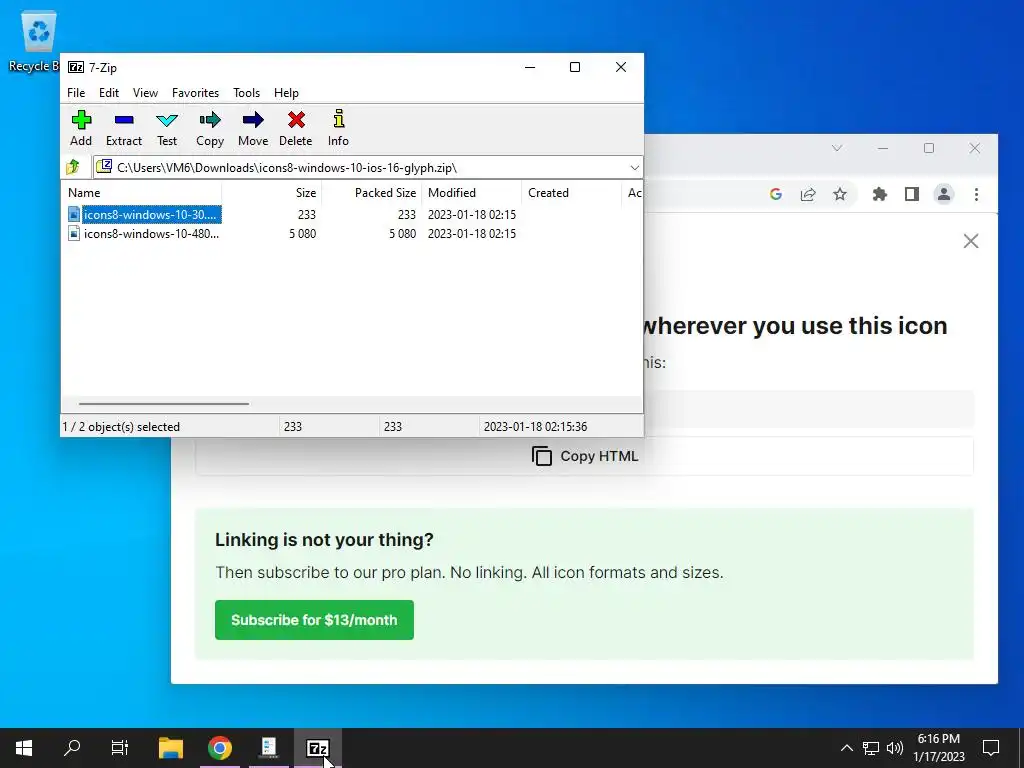Sort by the Name column header
The image size is (1024, 768).
142,193
